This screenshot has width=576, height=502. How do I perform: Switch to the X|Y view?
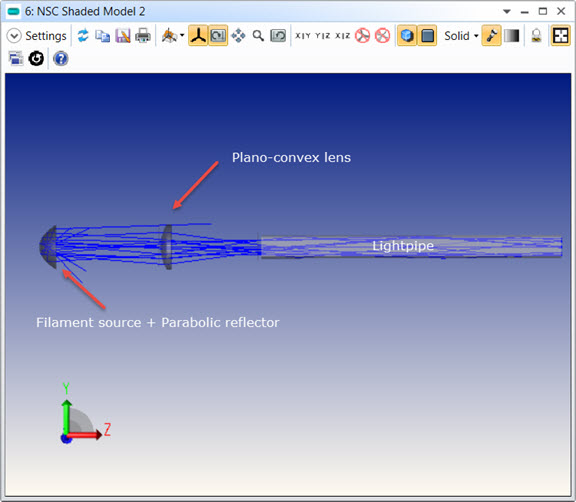303,36
